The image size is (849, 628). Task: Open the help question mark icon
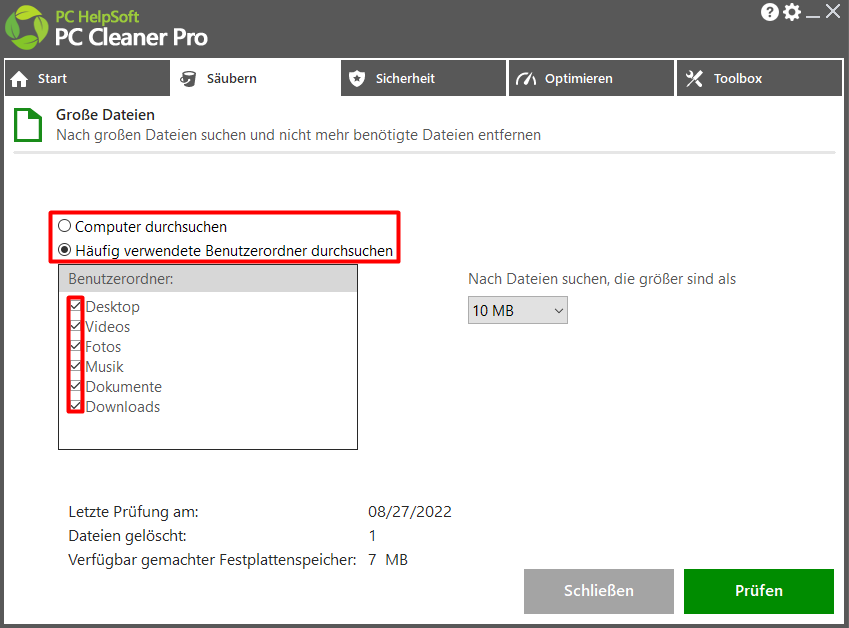[x=769, y=11]
